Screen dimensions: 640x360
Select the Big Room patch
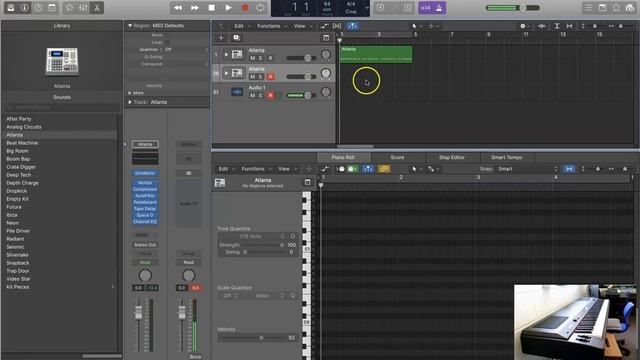[x=18, y=151]
